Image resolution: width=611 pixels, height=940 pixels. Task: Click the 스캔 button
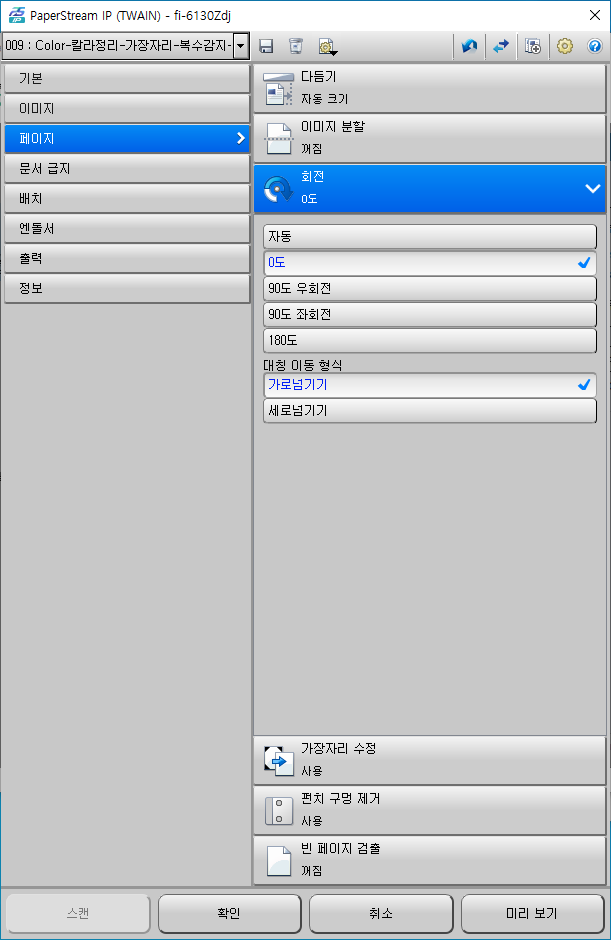tap(78, 913)
